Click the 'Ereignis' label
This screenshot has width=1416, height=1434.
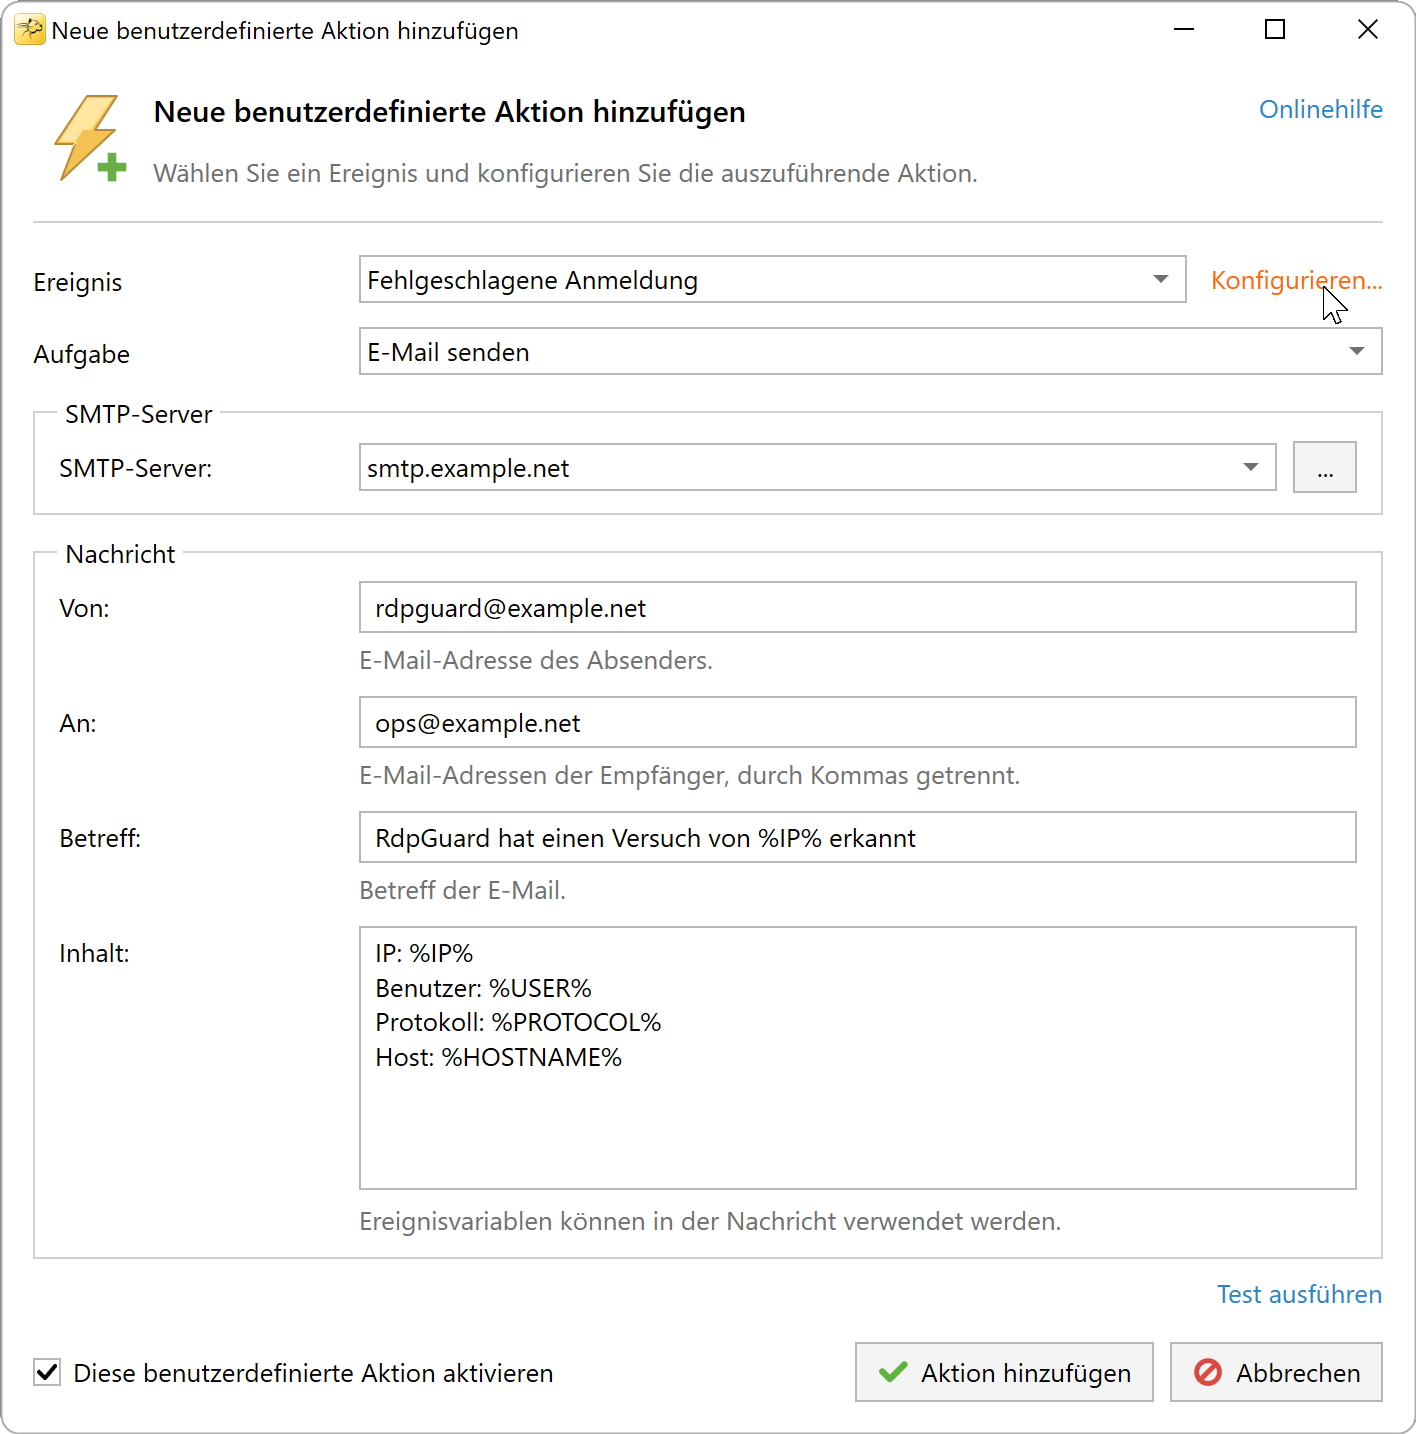[x=78, y=283]
